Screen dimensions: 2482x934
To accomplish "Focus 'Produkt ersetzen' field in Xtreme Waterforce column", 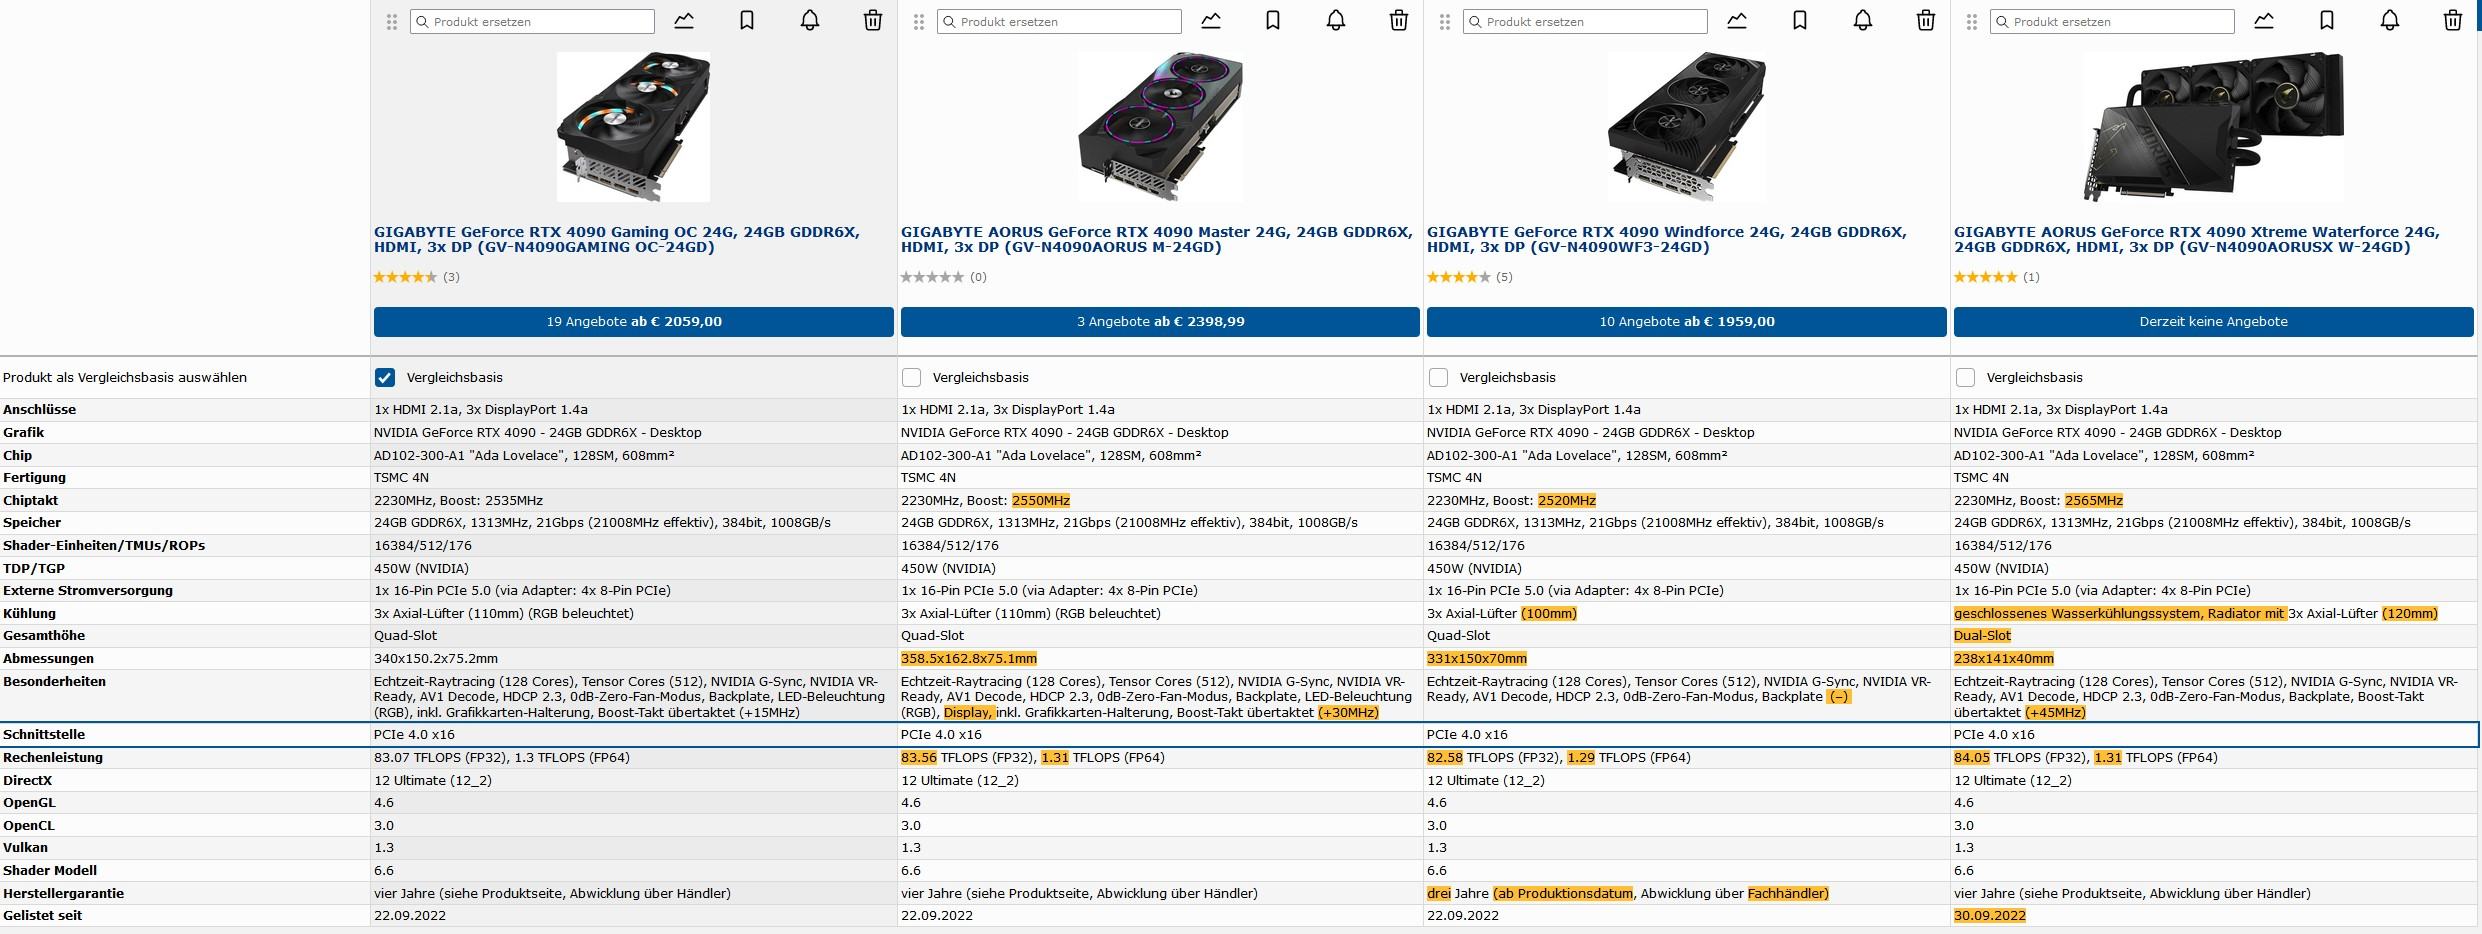I will tap(2112, 22).
